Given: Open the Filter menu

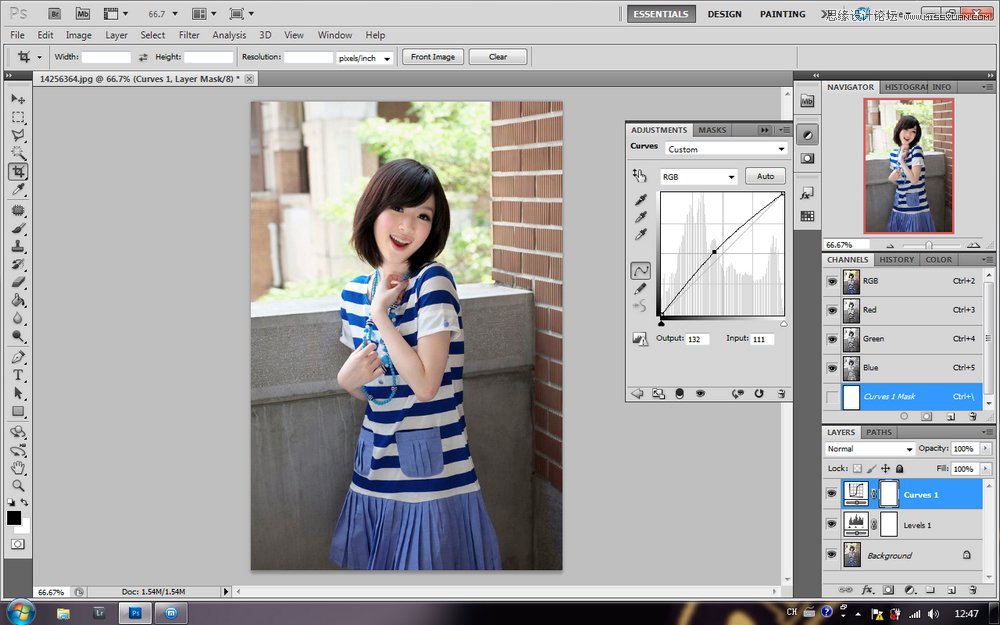Looking at the screenshot, I should tap(188, 34).
